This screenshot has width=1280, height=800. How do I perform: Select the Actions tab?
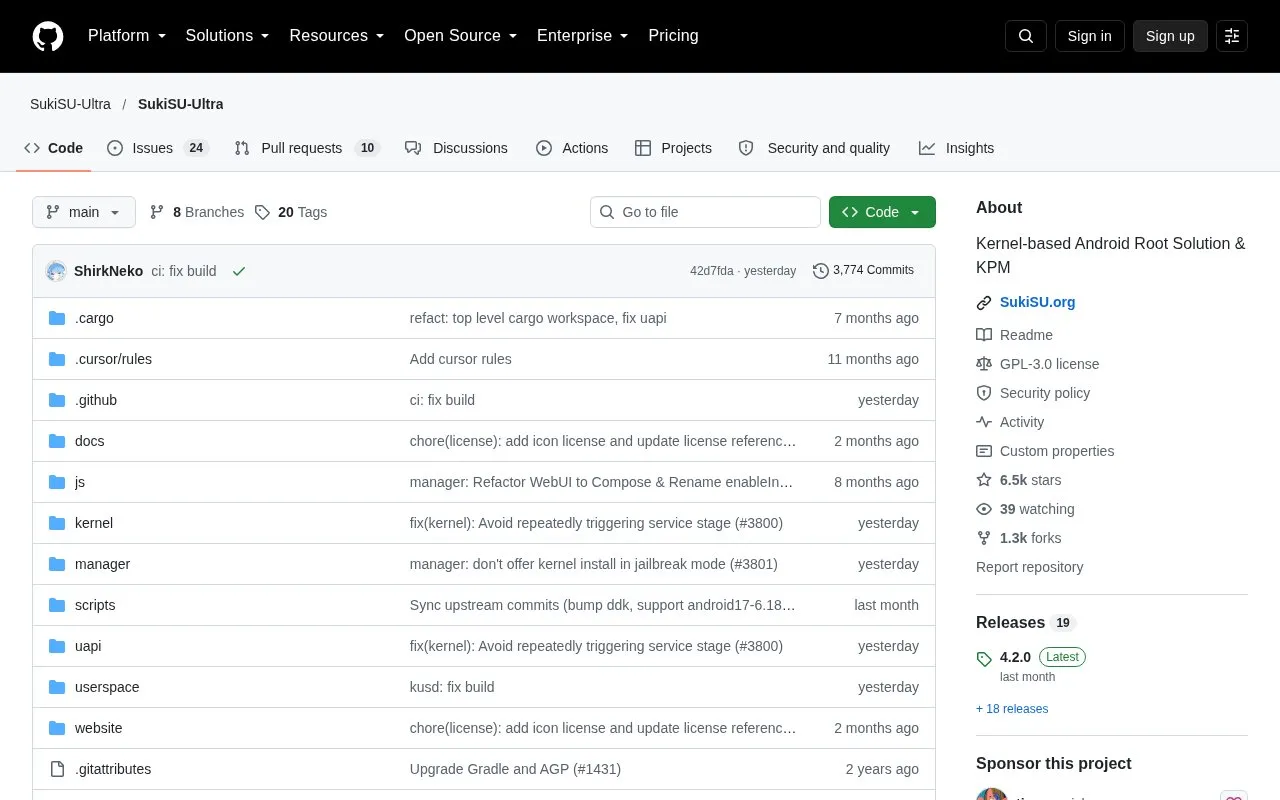[x=572, y=148]
